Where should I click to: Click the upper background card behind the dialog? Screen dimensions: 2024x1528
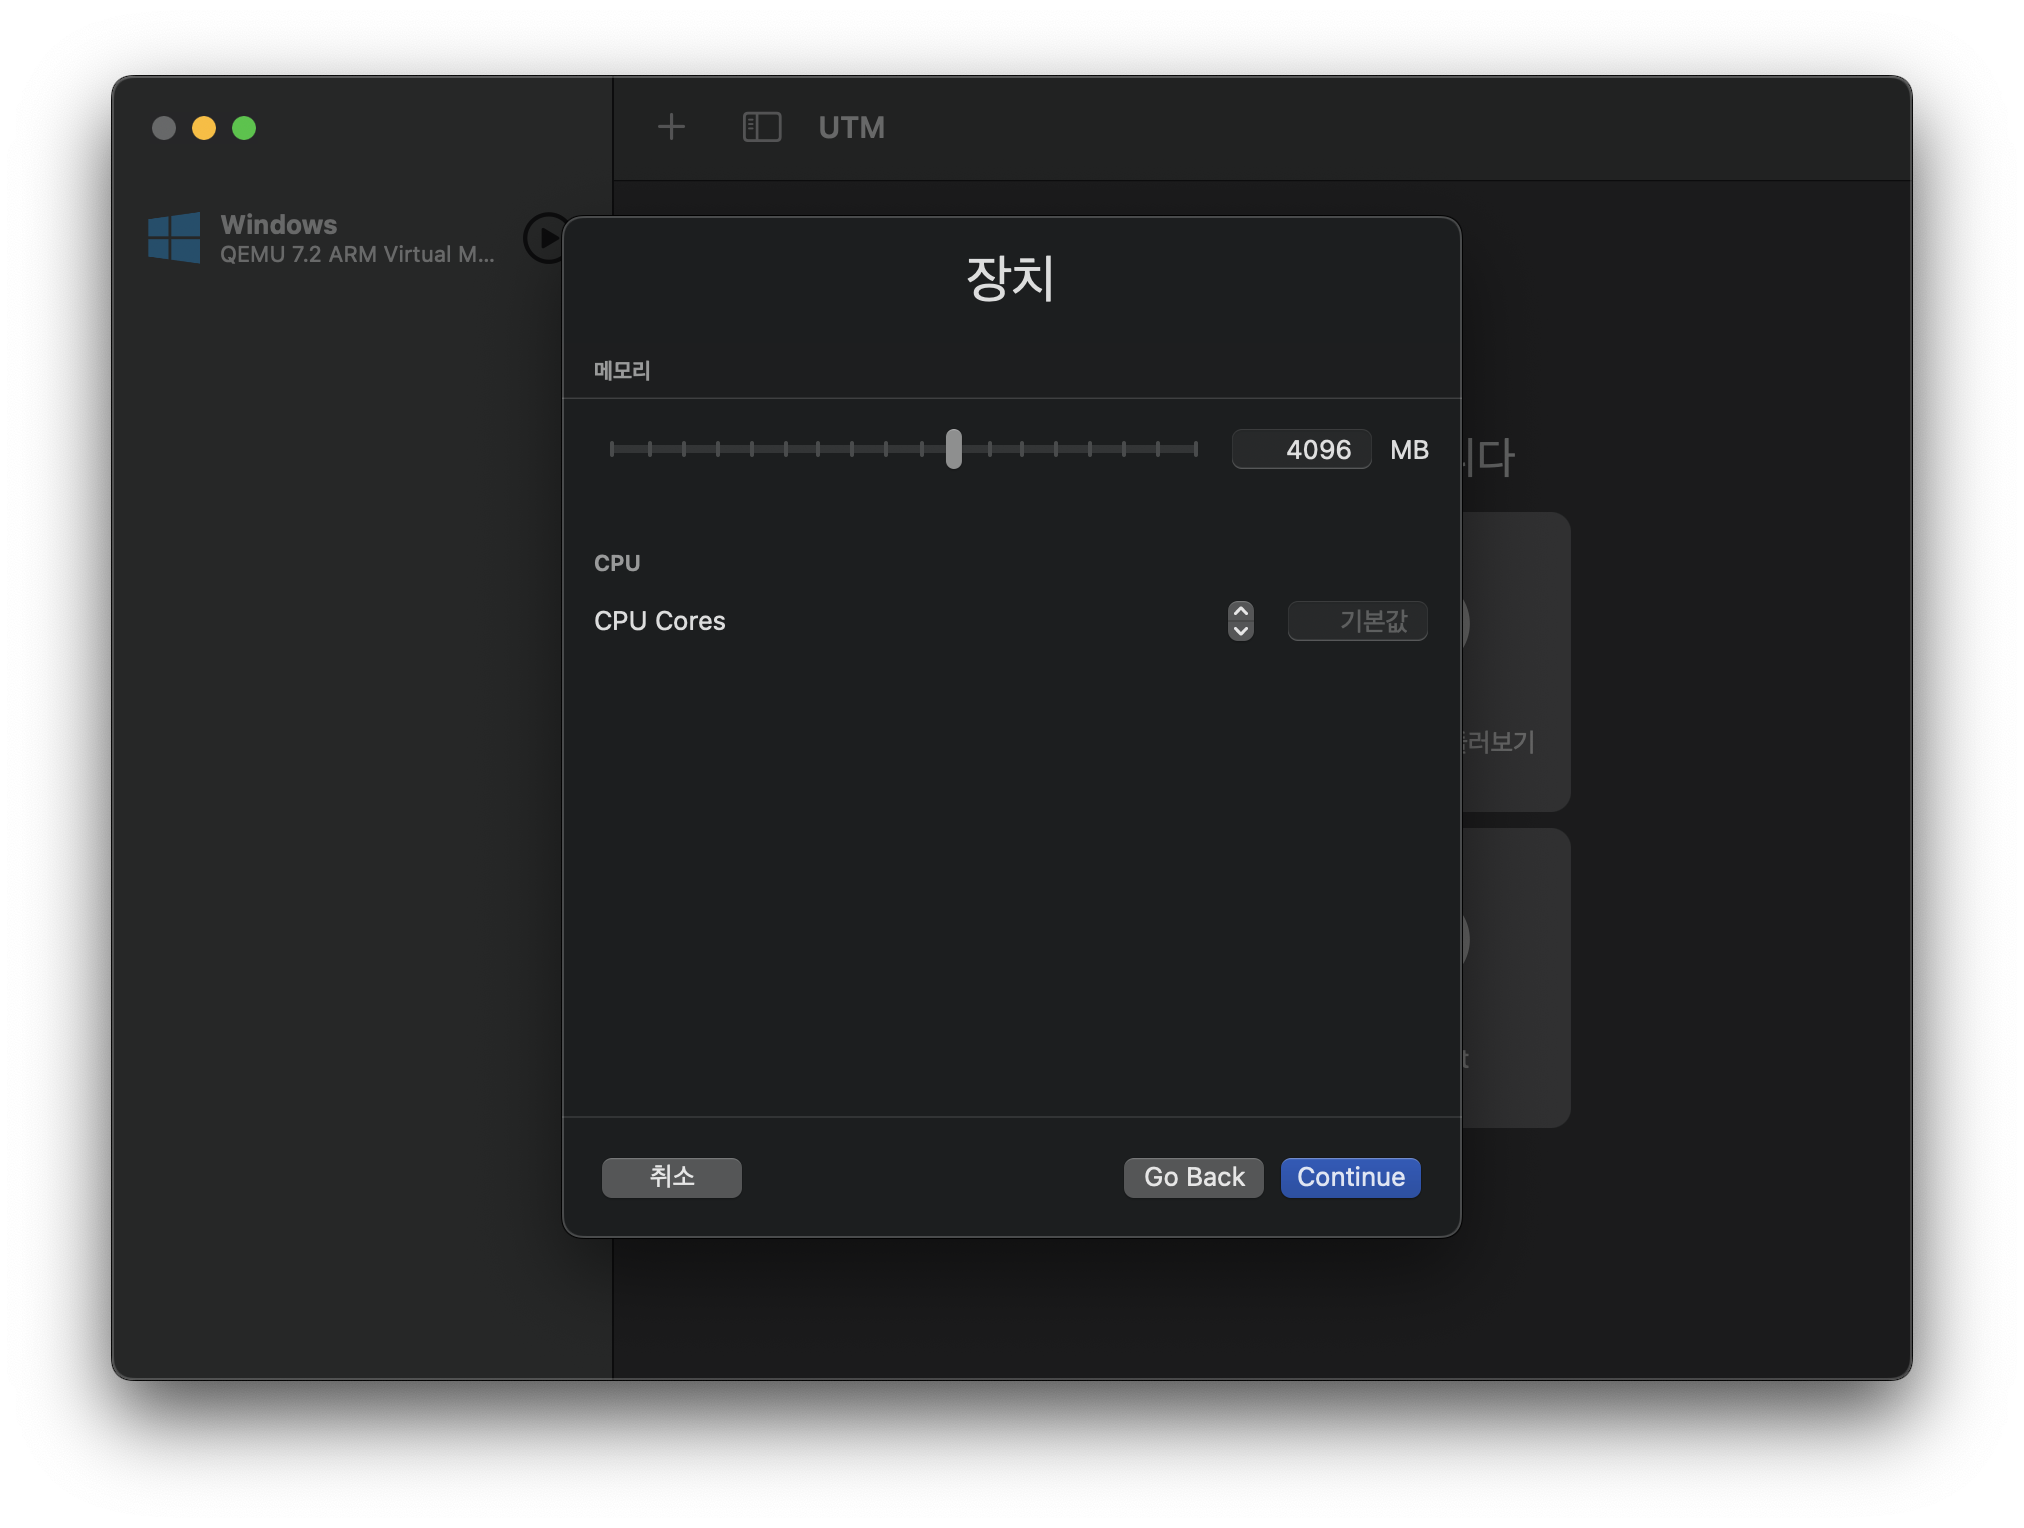[1517, 660]
